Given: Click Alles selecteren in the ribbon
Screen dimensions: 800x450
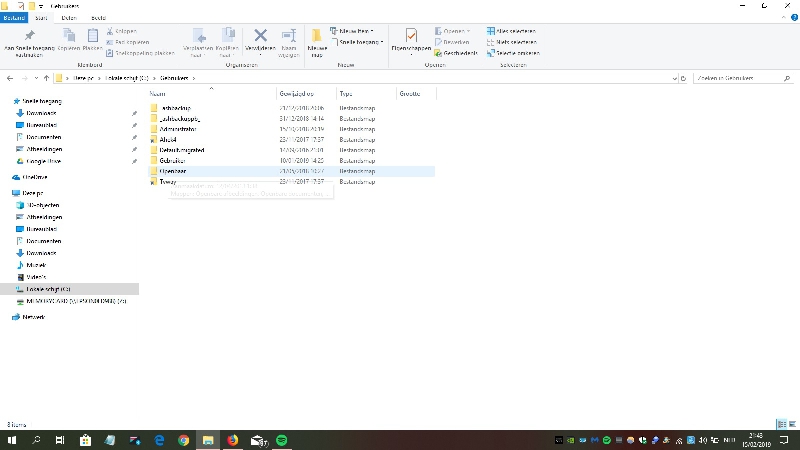Looking at the screenshot, I should click(514, 31).
